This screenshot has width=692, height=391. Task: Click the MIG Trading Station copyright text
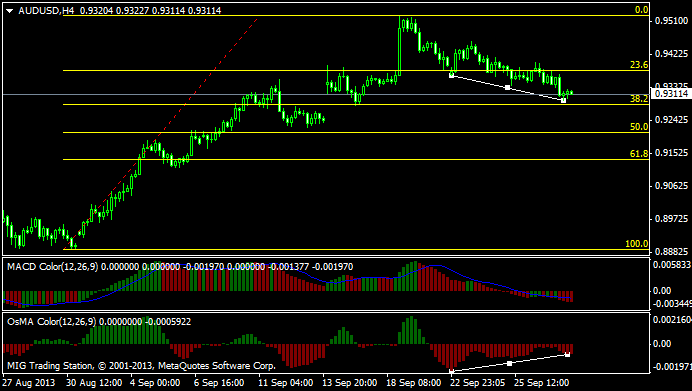click(x=141, y=366)
